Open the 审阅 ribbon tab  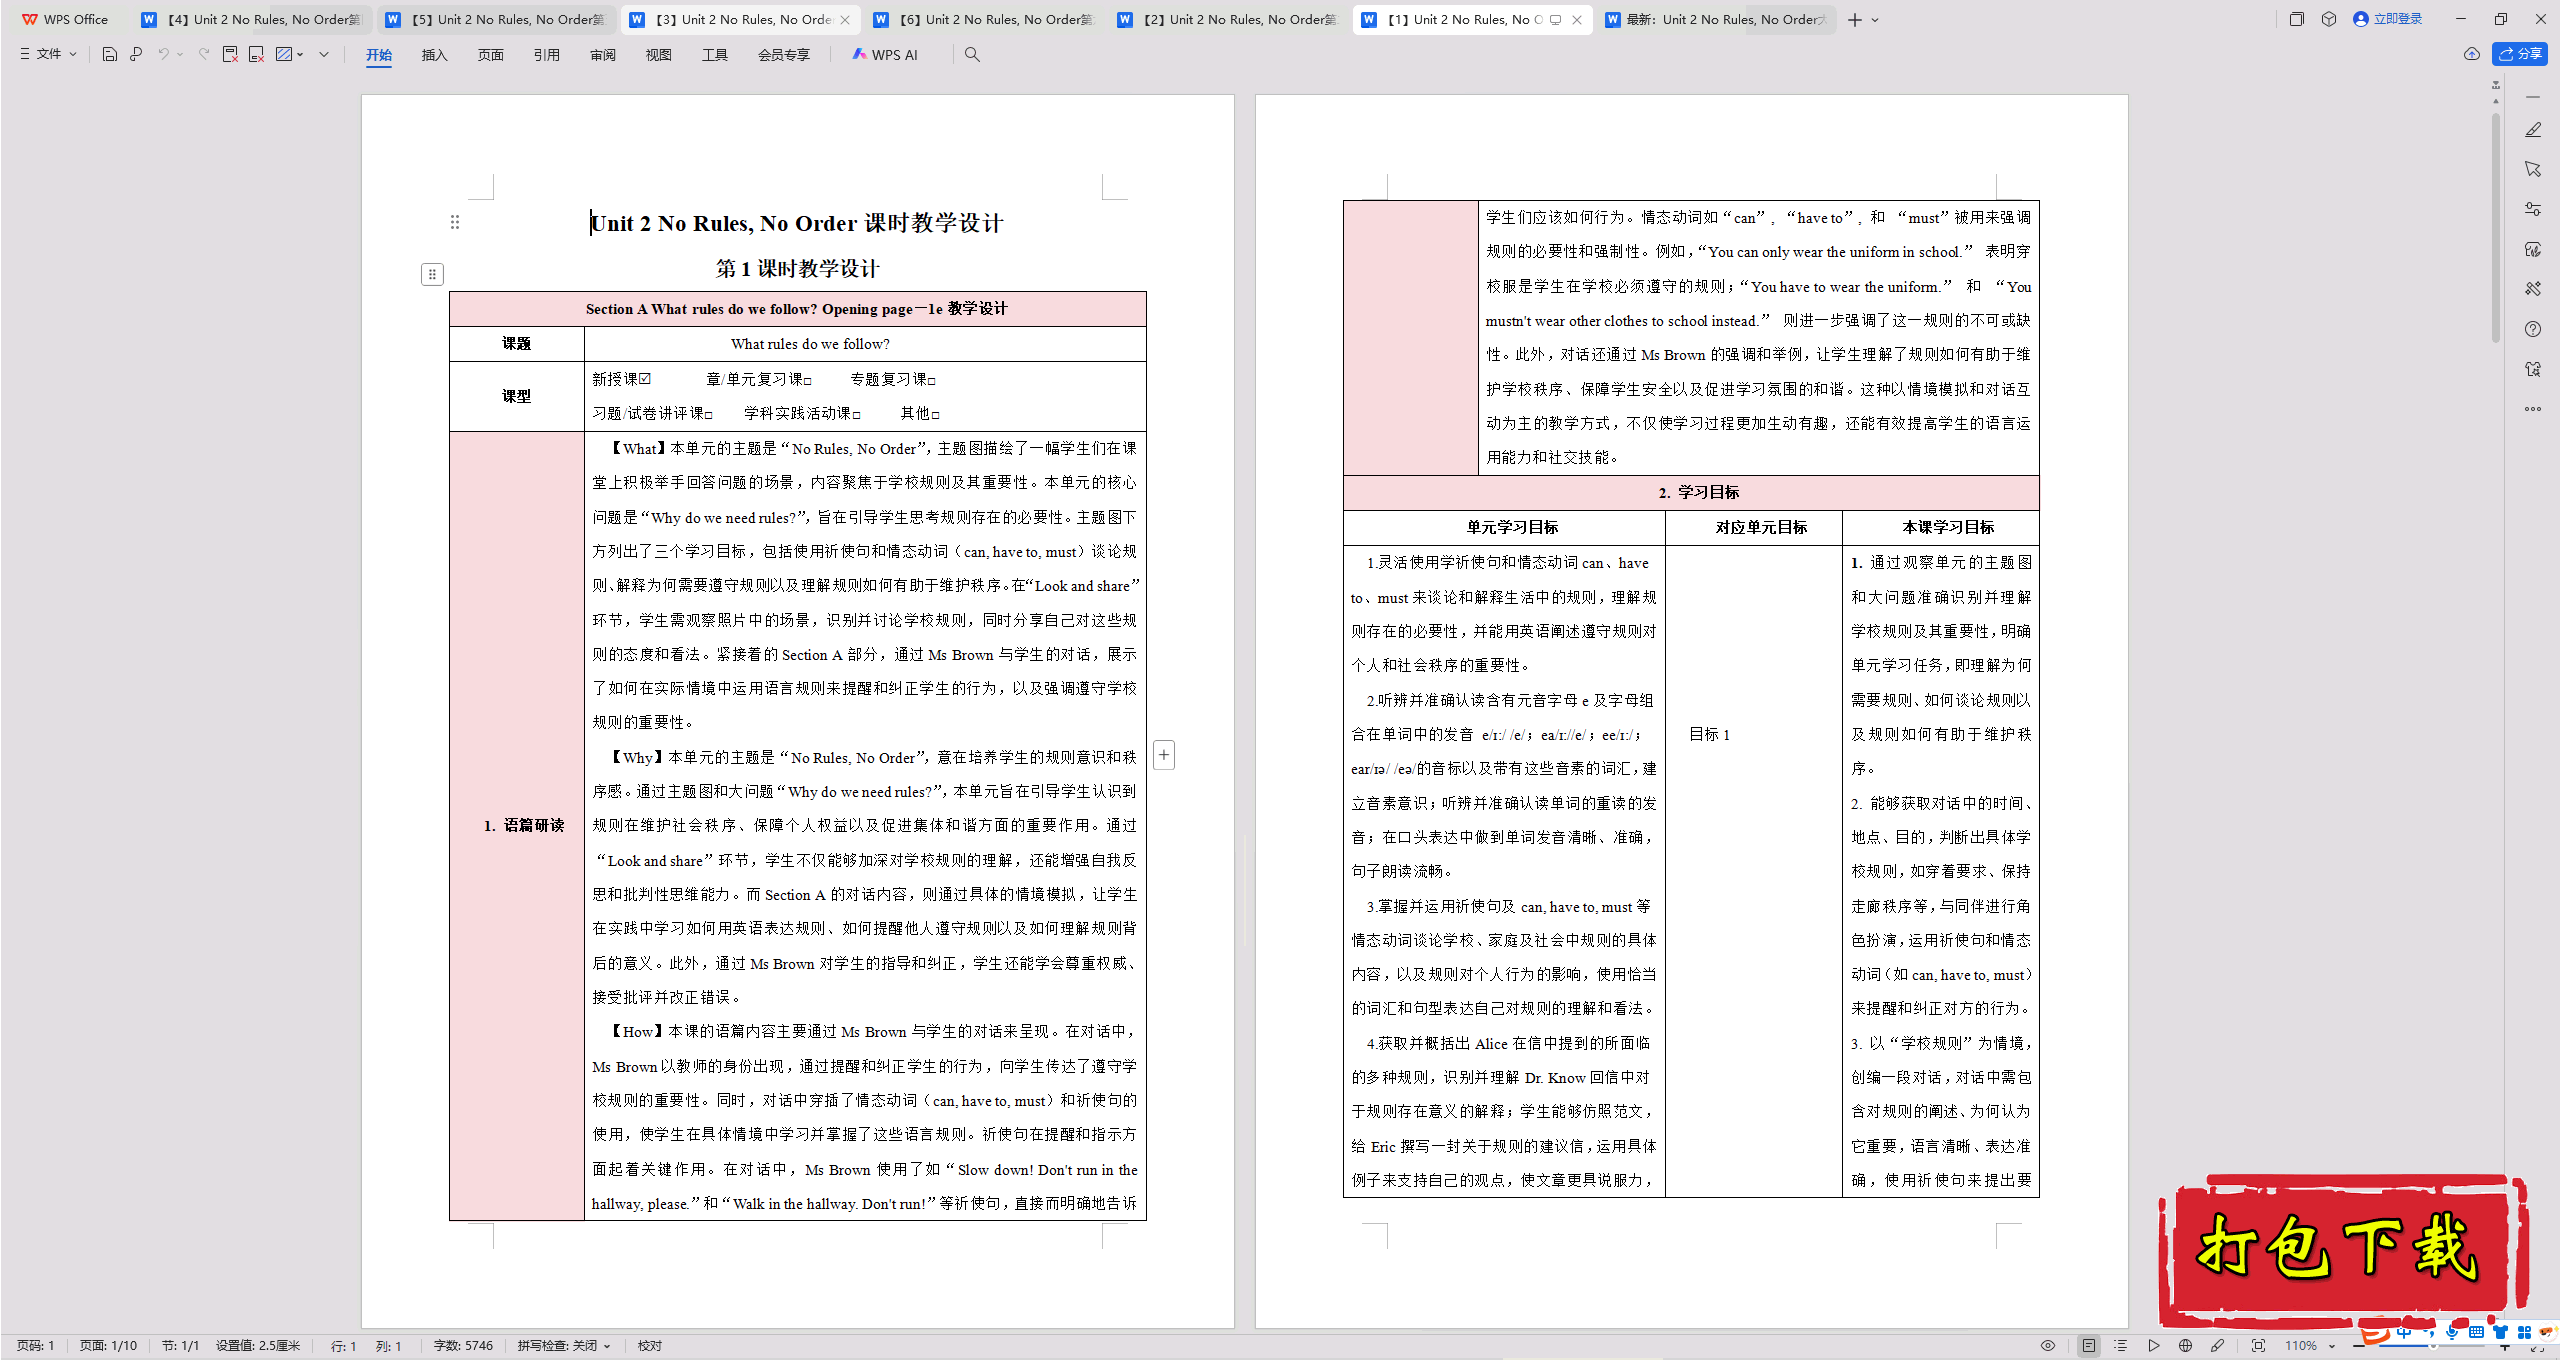(603, 55)
